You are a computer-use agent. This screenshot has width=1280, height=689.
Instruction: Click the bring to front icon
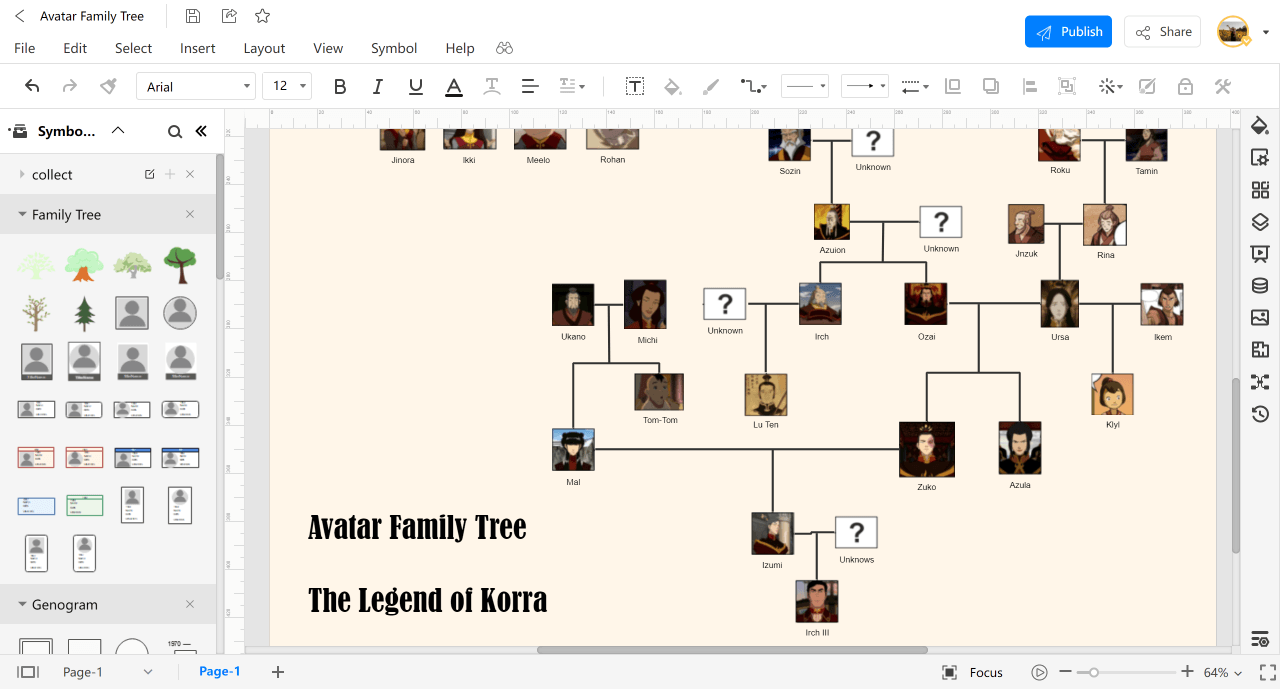[x=952, y=86]
